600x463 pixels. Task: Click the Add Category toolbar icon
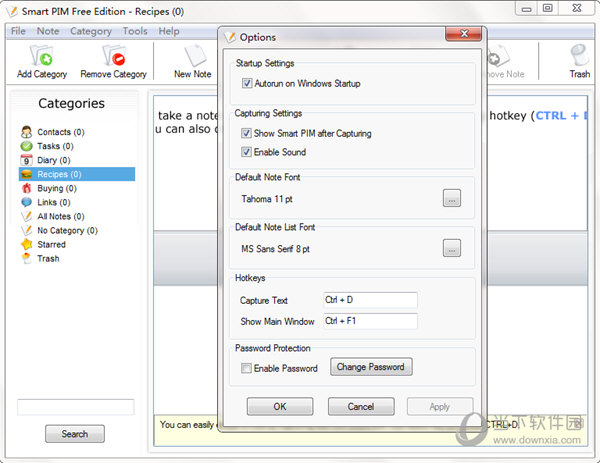click(42, 56)
